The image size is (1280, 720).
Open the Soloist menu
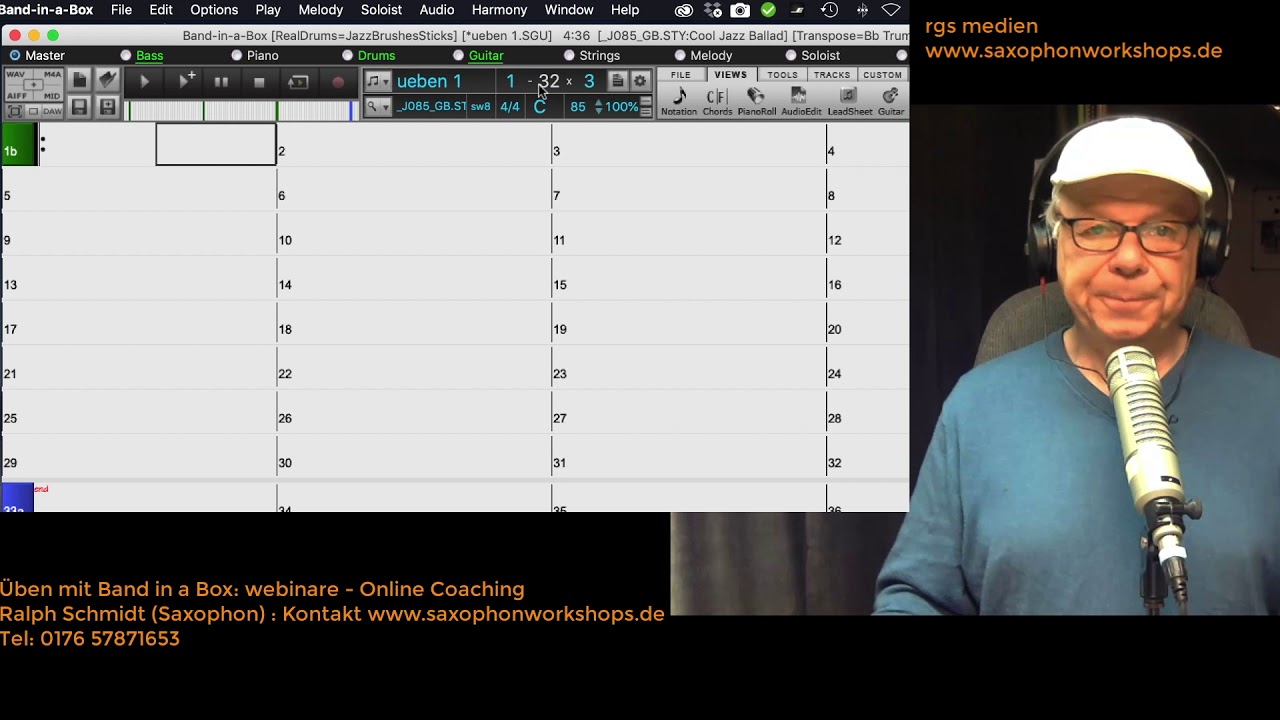click(x=381, y=10)
